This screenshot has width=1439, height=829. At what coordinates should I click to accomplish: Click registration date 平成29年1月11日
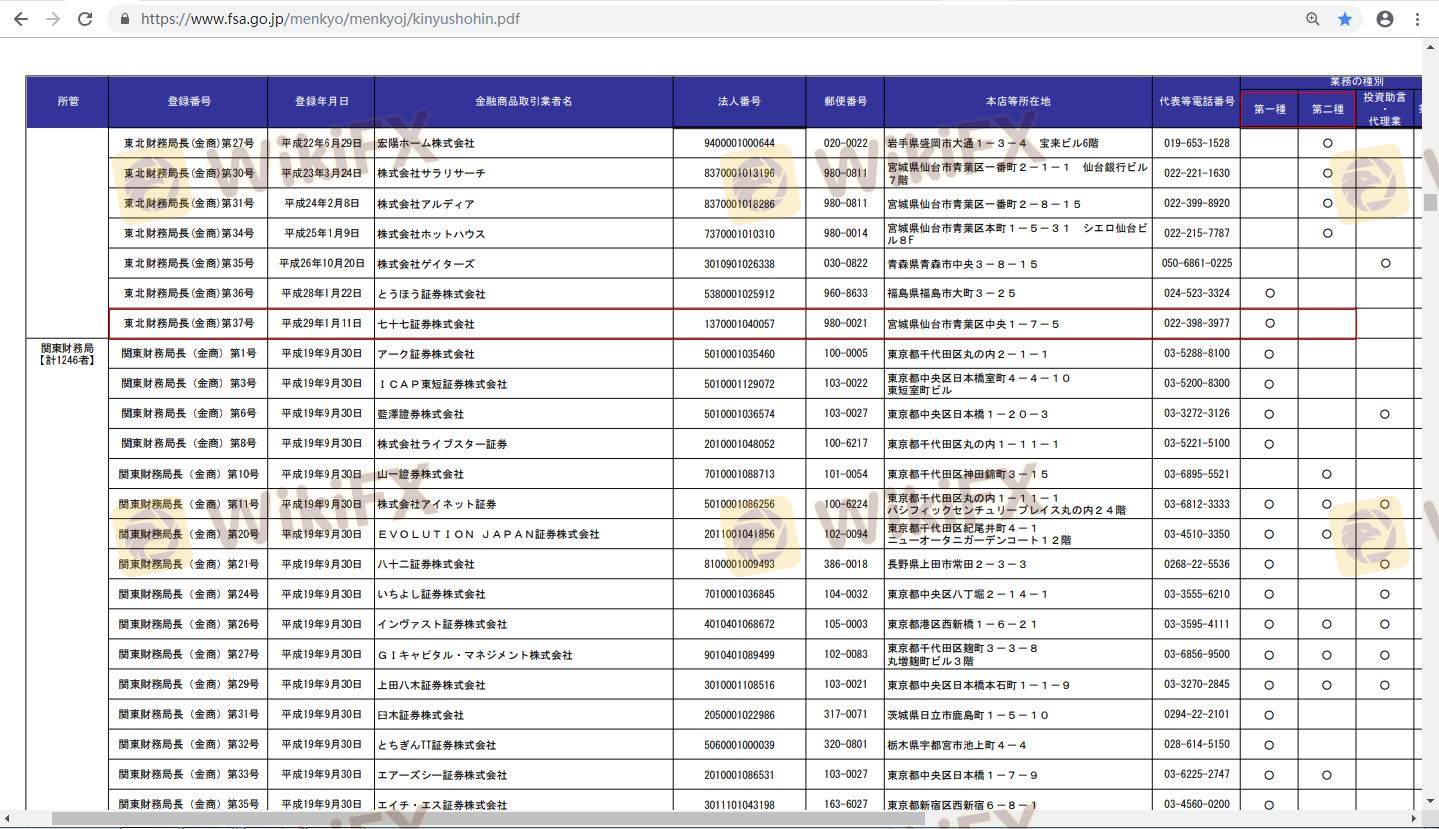(321, 324)
